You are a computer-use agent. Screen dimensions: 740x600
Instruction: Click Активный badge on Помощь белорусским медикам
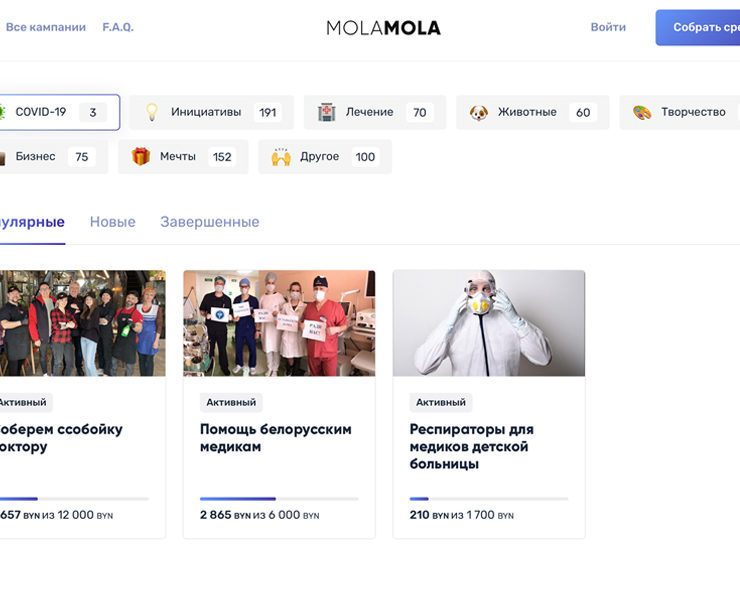point(231,402)
